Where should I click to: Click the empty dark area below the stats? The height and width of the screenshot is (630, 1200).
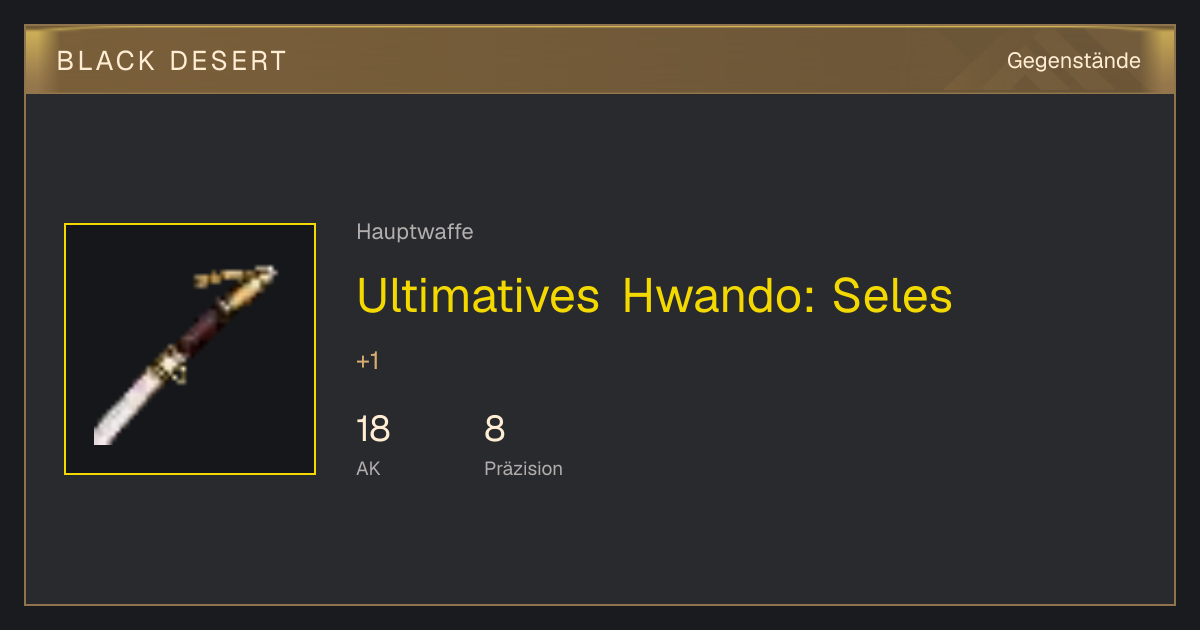(600, 545)
